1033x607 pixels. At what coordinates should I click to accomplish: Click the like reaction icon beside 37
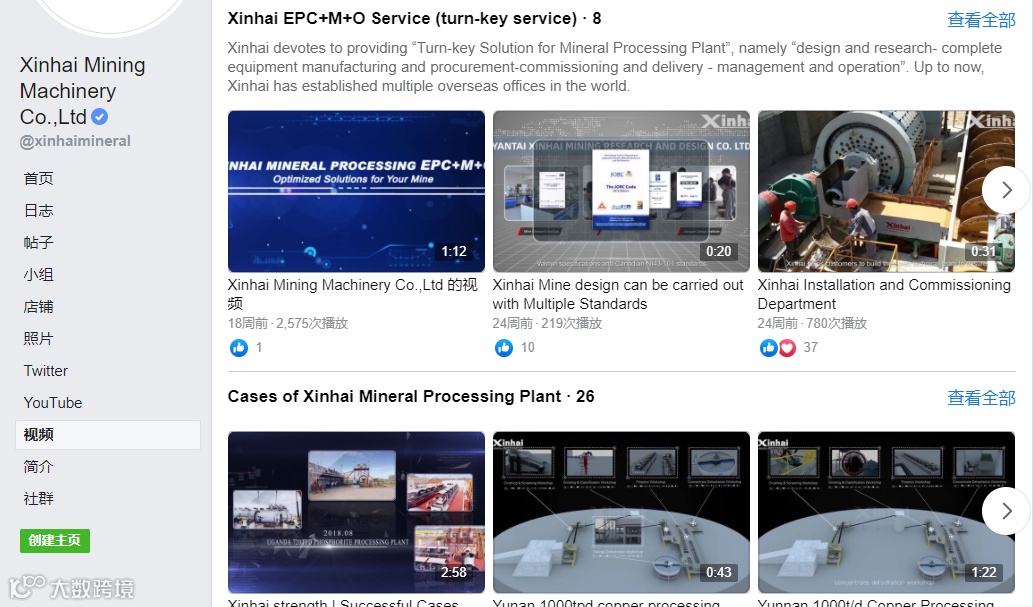pos(768,347)
